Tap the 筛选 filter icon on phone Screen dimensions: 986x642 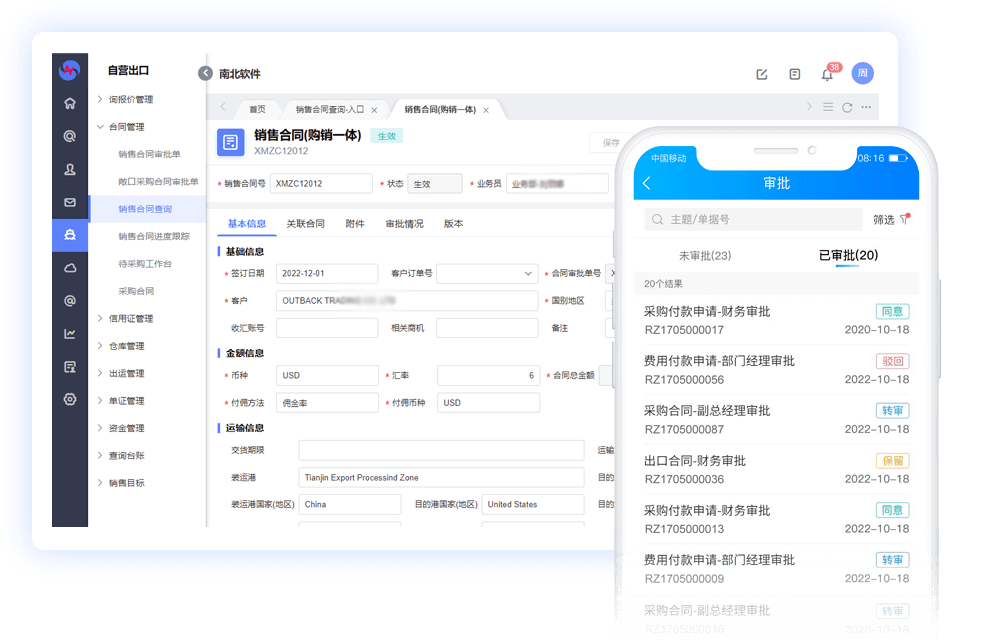(x=904, y=219)
